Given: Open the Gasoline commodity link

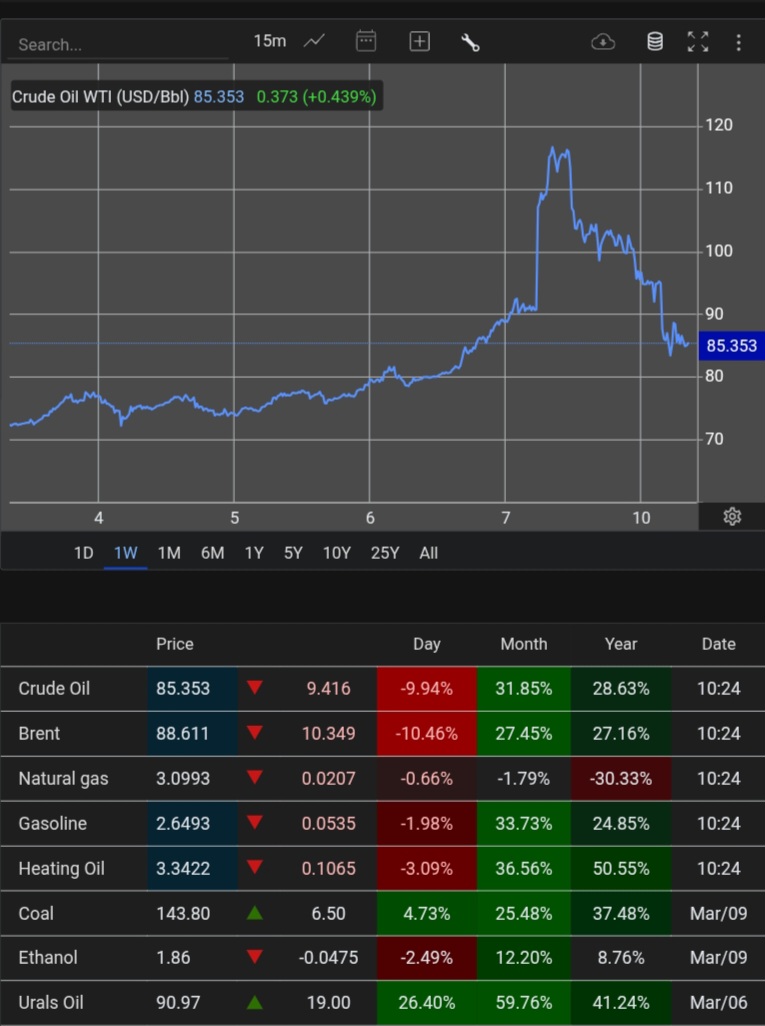Looking at the screenshot, I should (52, 823).
